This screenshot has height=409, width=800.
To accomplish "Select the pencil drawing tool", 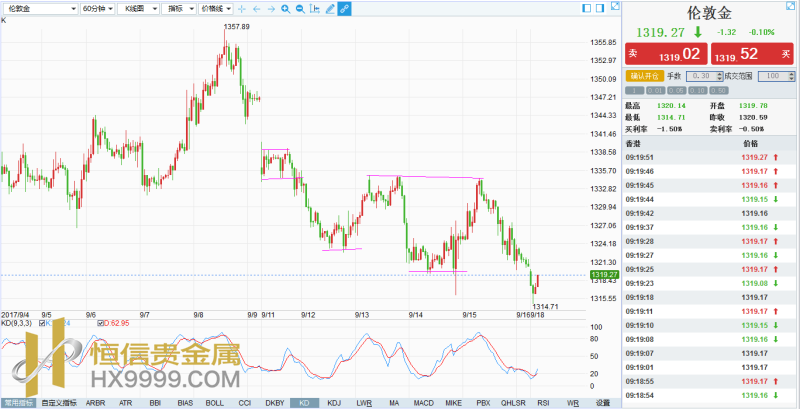I will (330, 8).
